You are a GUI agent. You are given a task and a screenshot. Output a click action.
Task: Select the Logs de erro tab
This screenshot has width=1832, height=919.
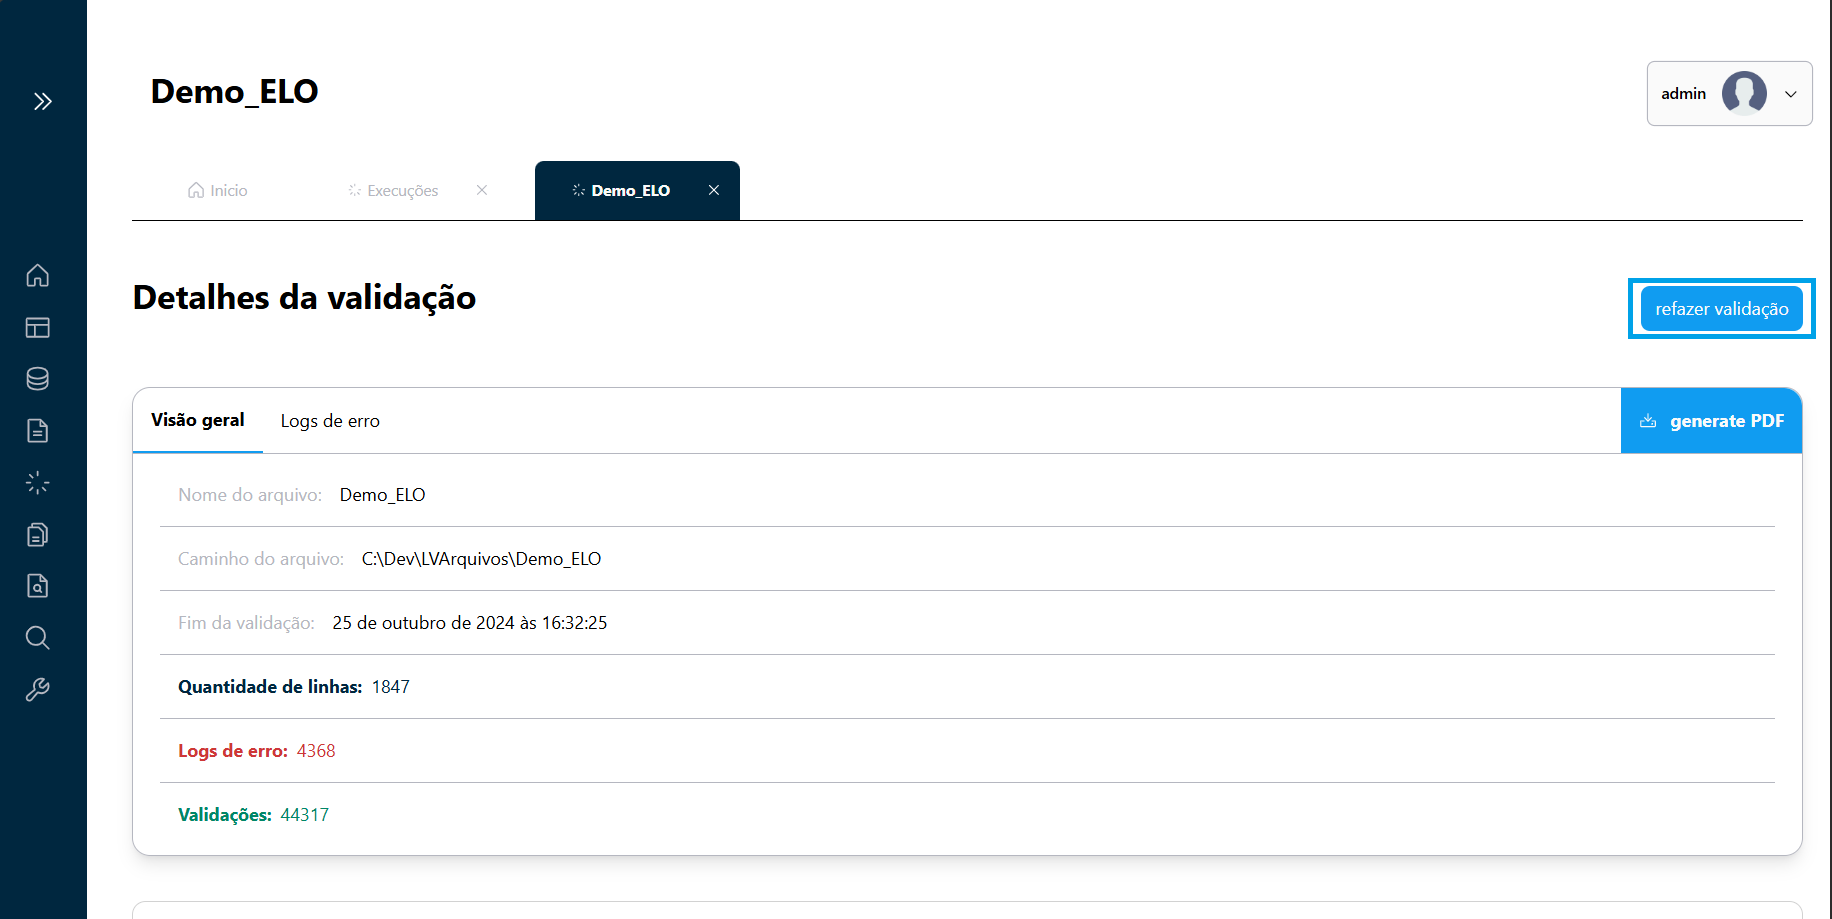coord(330,421)
